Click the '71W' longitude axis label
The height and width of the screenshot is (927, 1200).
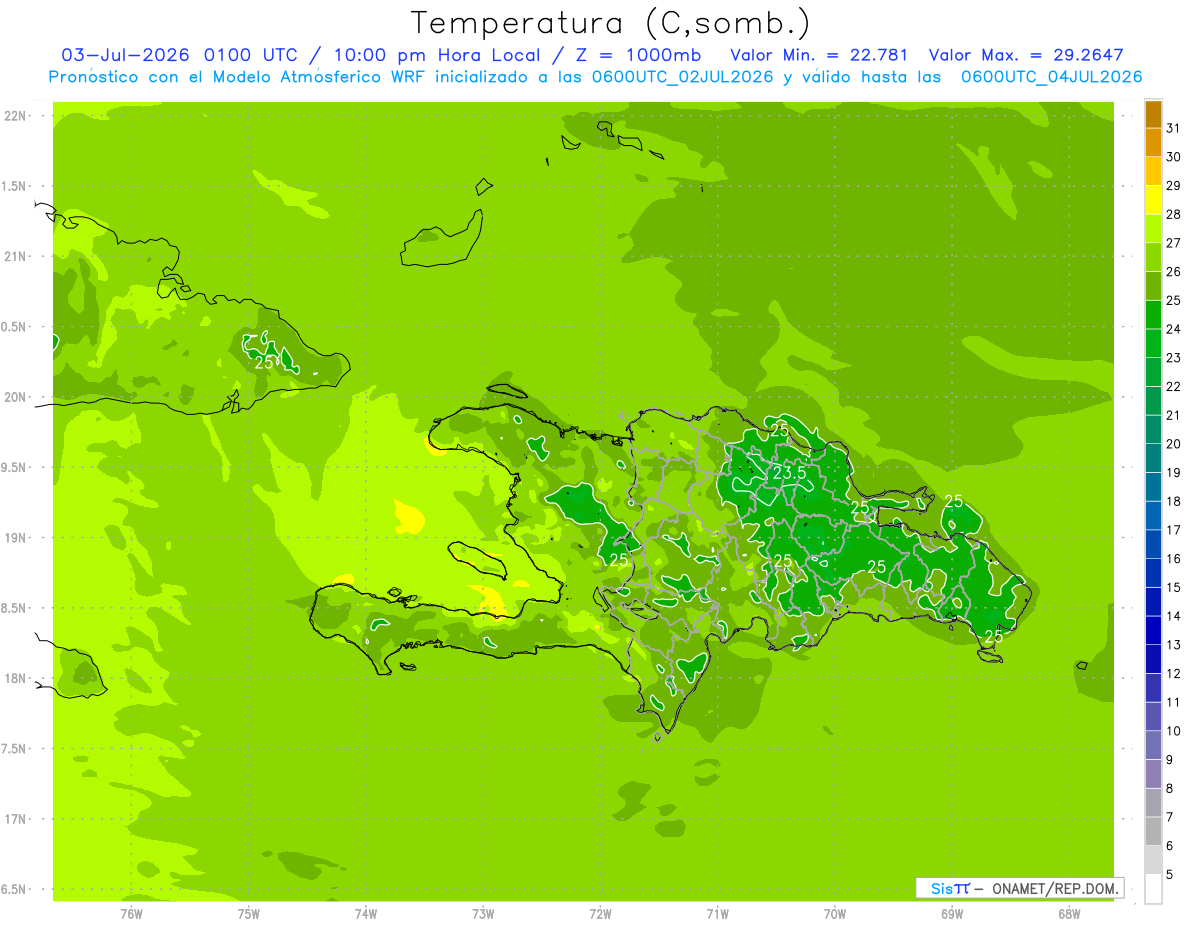717,913
